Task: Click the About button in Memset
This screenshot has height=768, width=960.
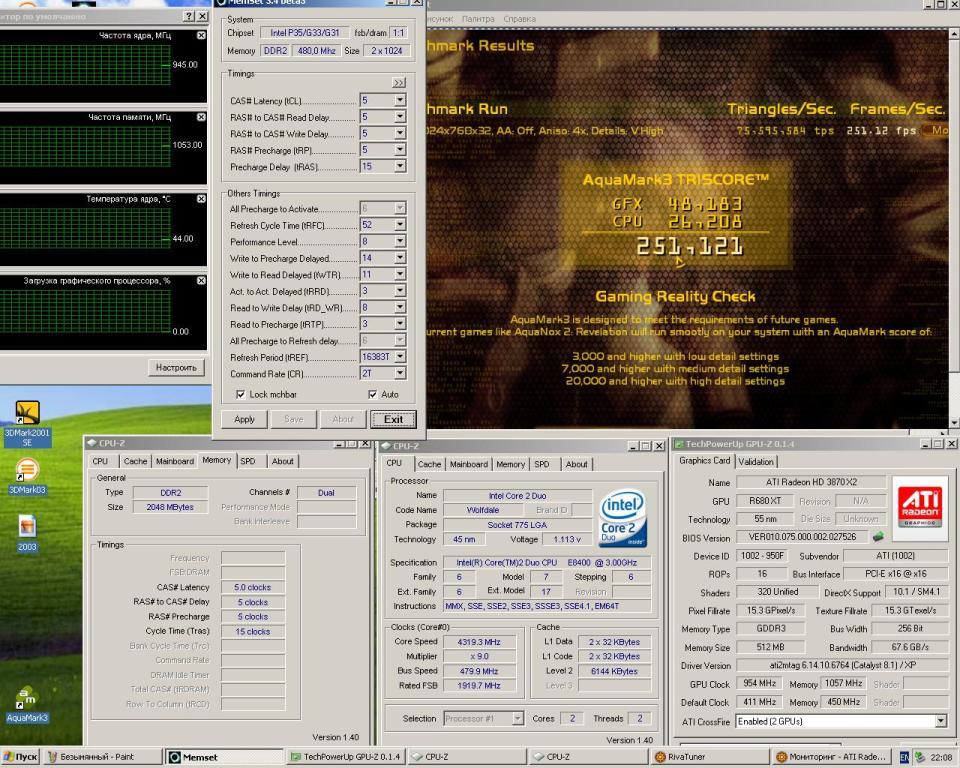Action: tap(343, 420)
